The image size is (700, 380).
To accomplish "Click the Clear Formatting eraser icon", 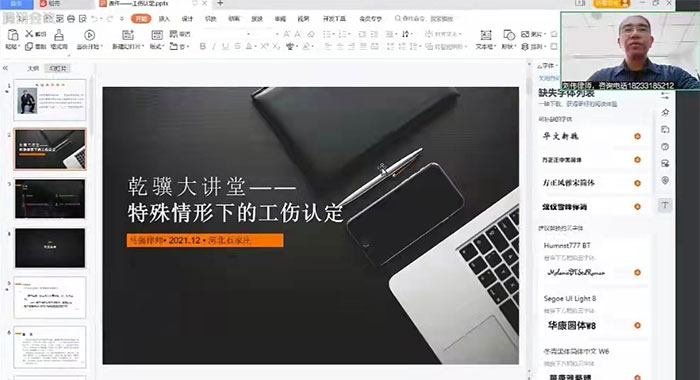I will tap(311, 34).
